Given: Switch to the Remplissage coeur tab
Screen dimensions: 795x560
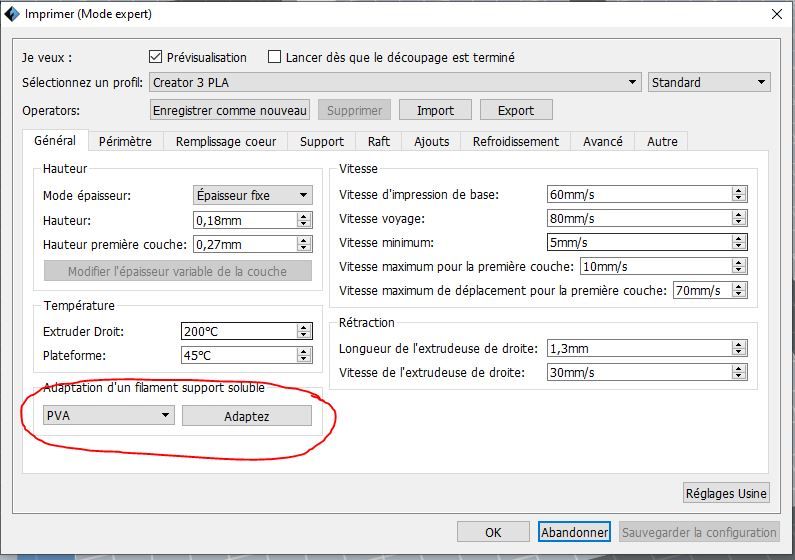Looking at the screenshot, I should point(226,141).
